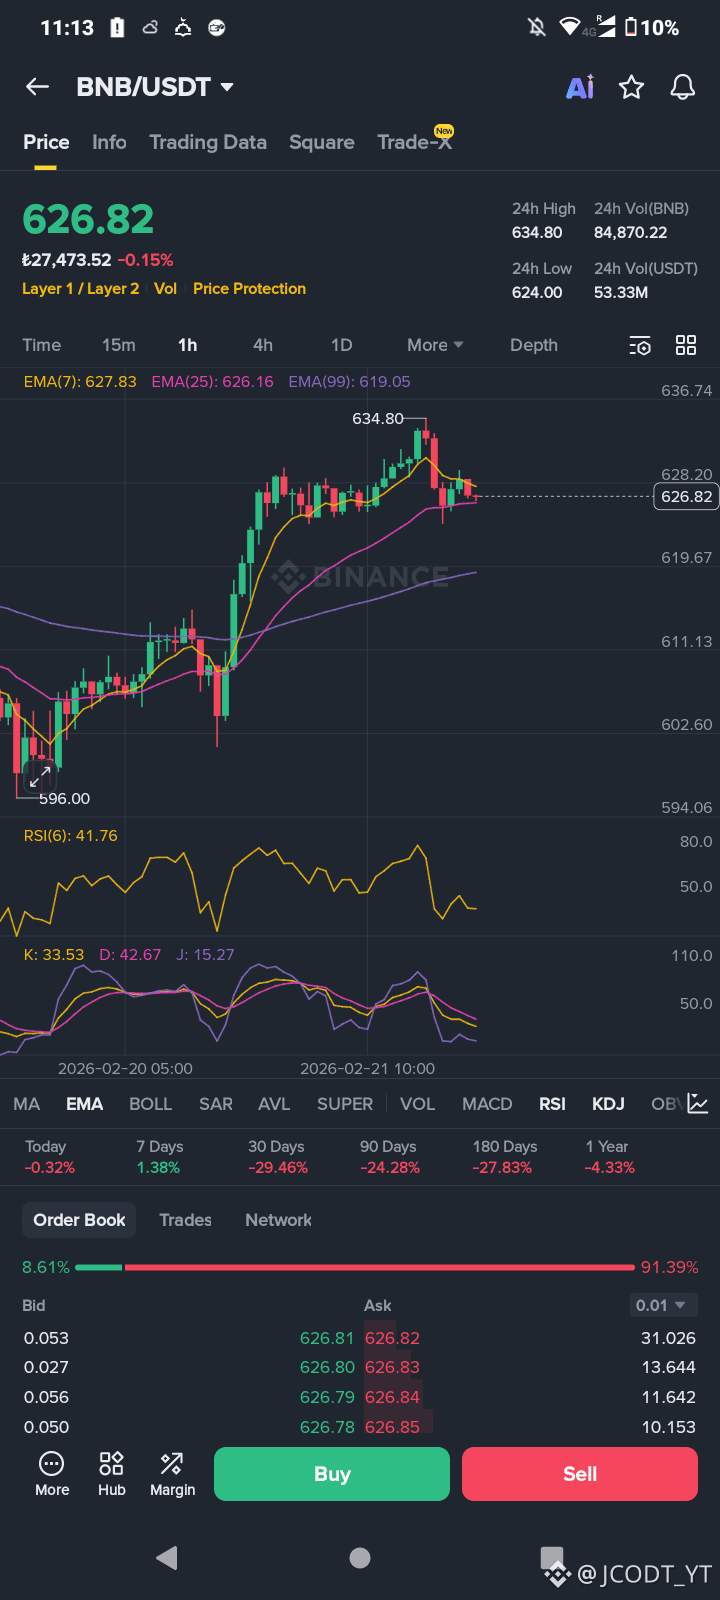720x1600 pixels.
Task: Select the 1D chart interval
Action: click(342, 345)
